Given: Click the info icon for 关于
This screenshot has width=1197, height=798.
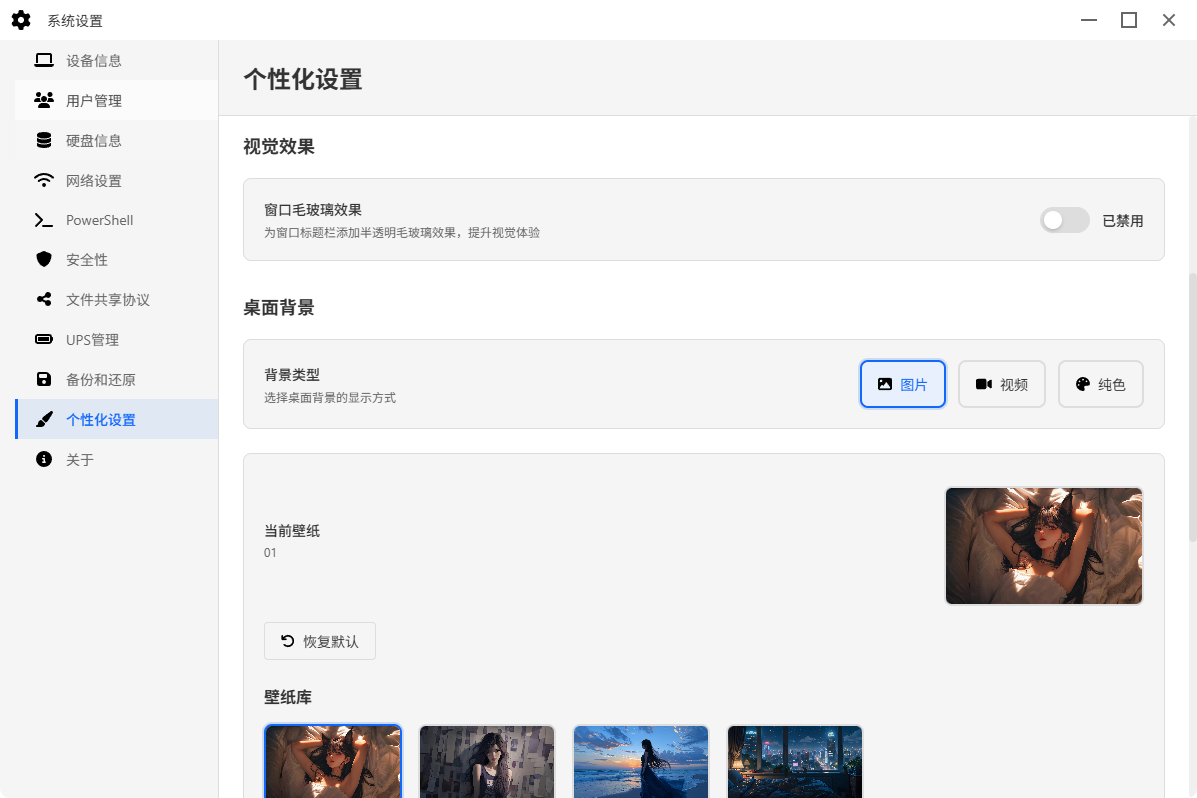Looking at the screenshot, I should point(44,459).
